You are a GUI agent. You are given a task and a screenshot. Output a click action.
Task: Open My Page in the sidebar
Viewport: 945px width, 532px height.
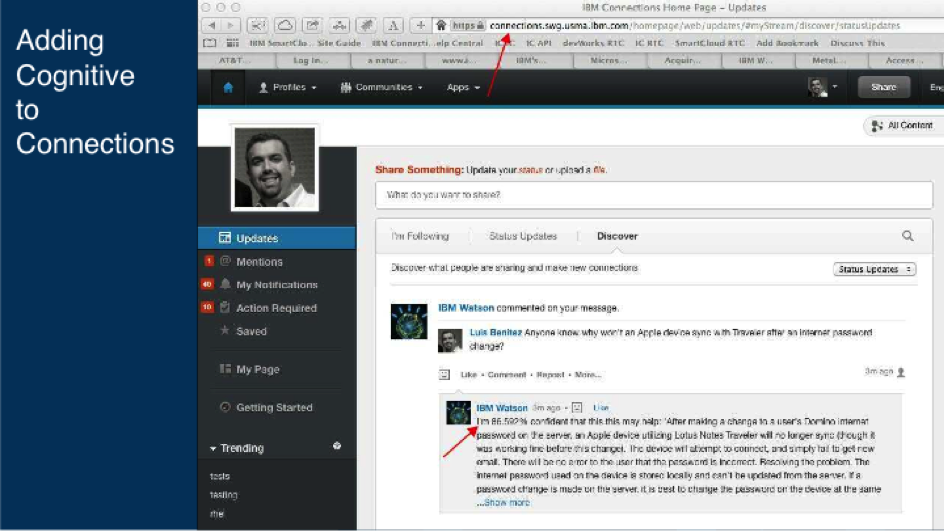click(x=257, y=369)
